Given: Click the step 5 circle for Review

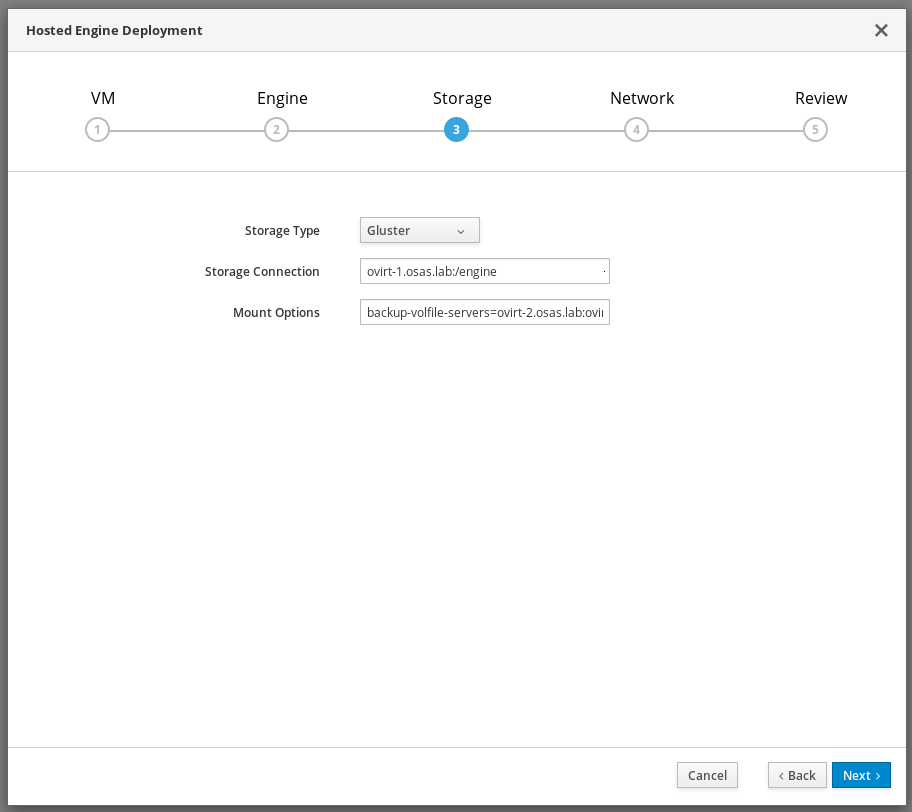Looking at the screenshot, I should [x=815, y=130].
